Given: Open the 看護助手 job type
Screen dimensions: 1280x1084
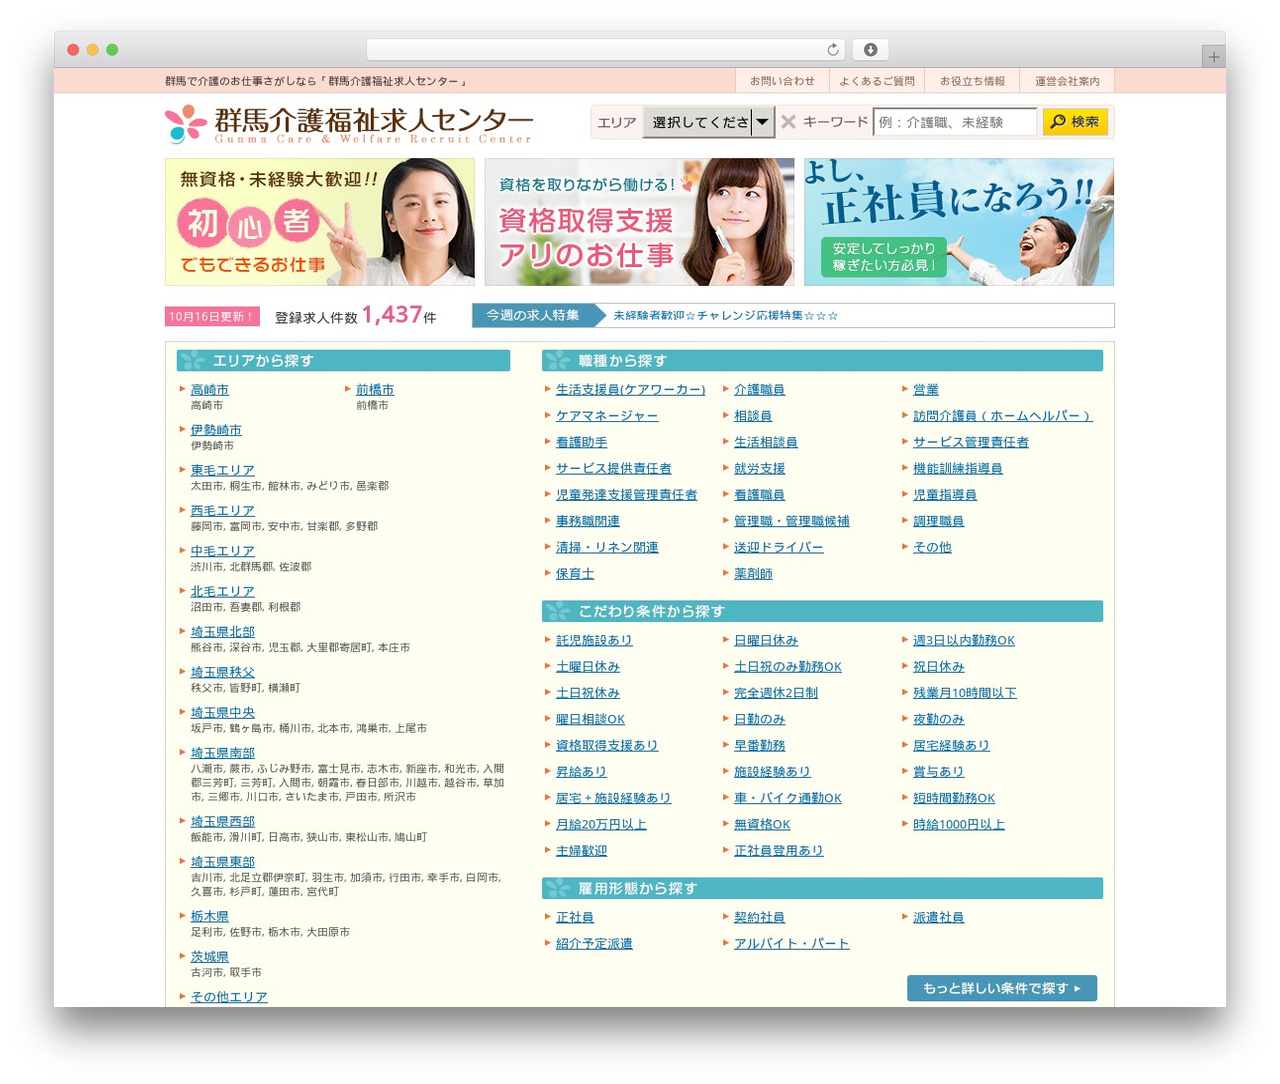Looking at the screenshot, I should 581,442.
